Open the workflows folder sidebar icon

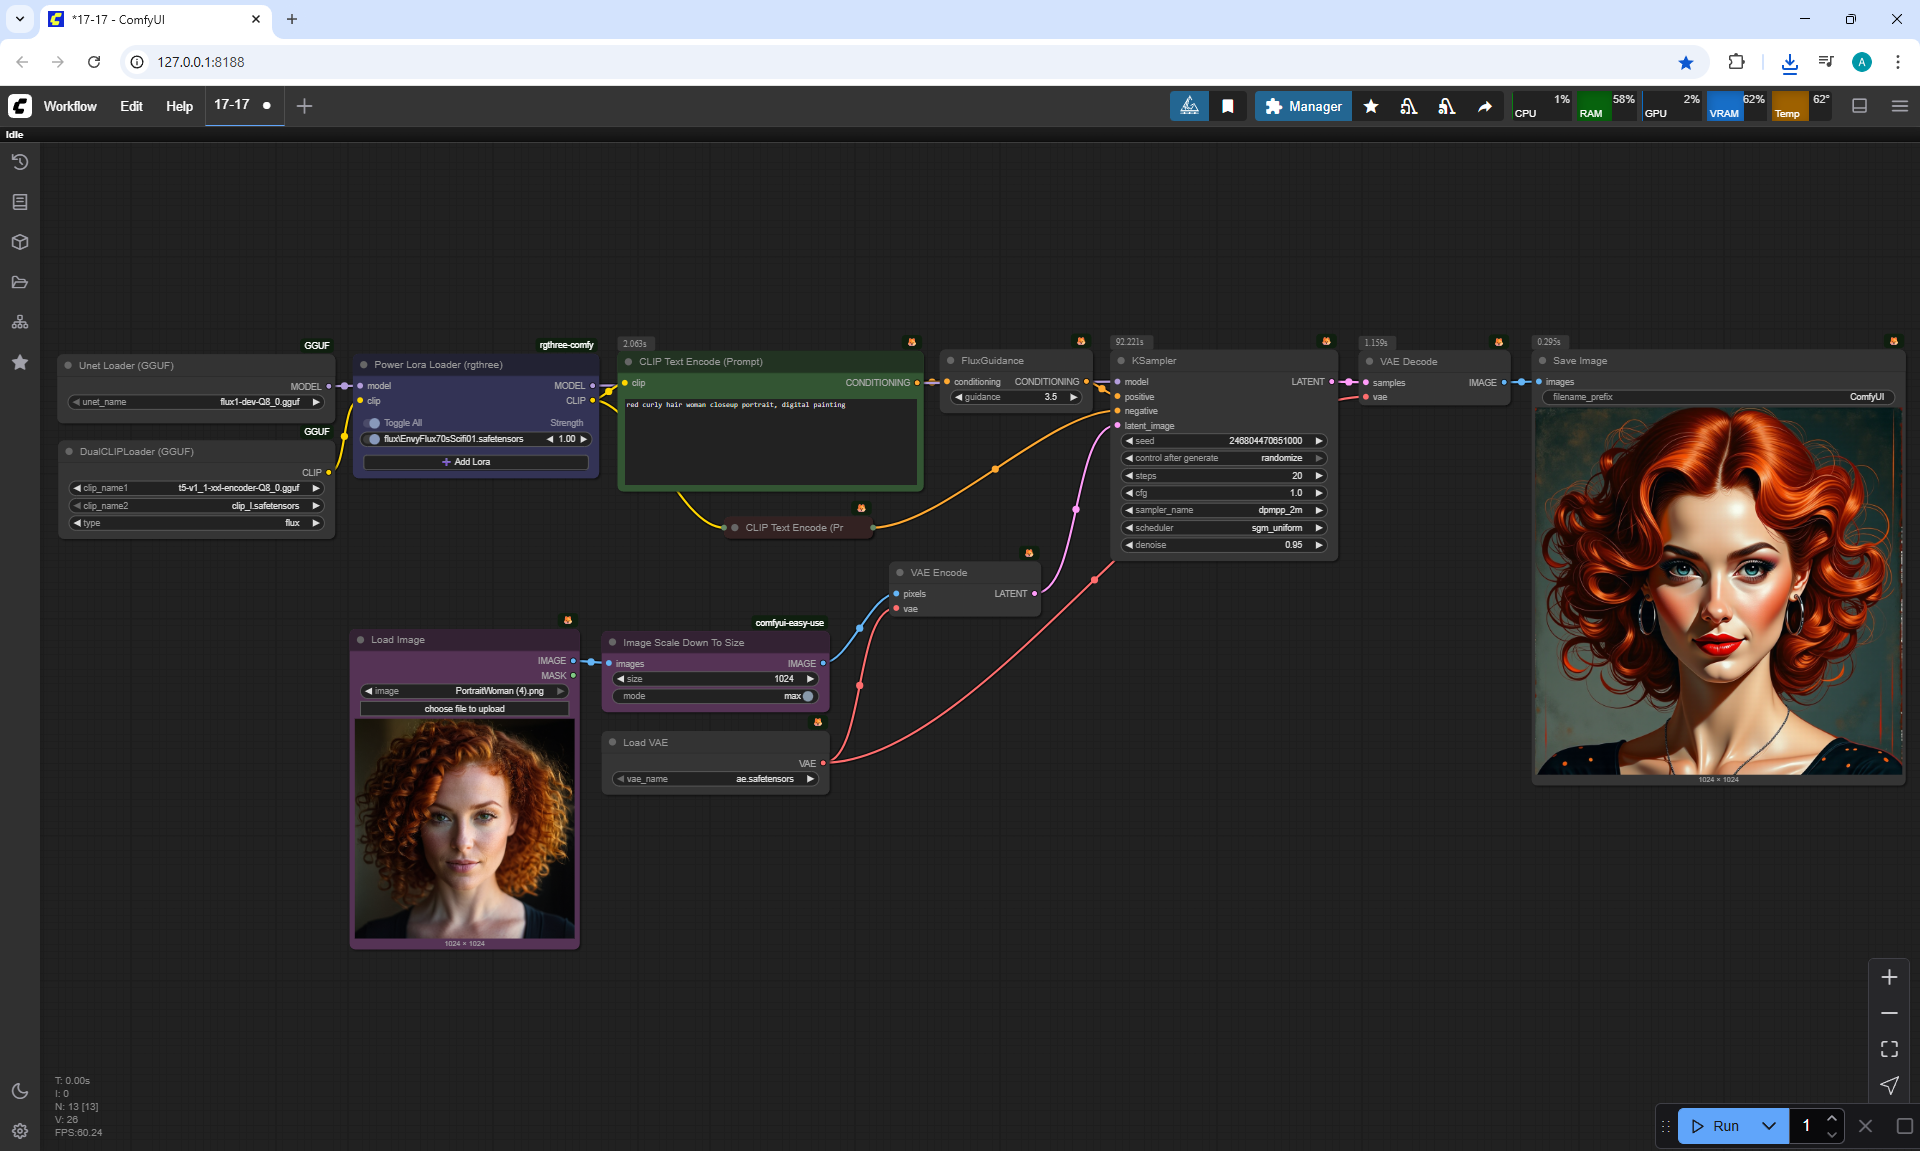[x=20, y=282]
